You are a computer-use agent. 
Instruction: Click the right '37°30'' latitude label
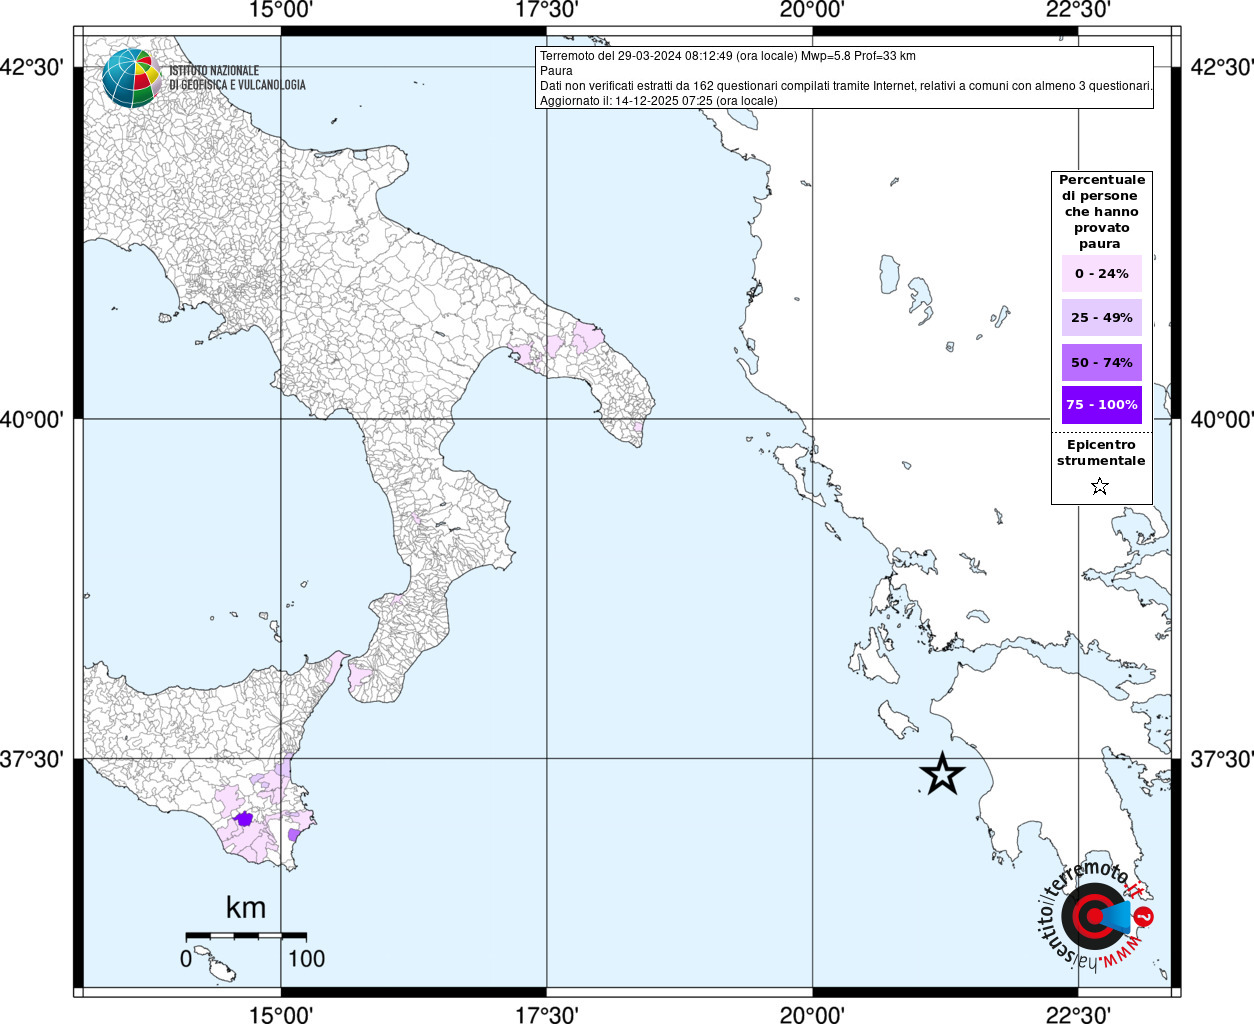click(x=1221, y=759)
